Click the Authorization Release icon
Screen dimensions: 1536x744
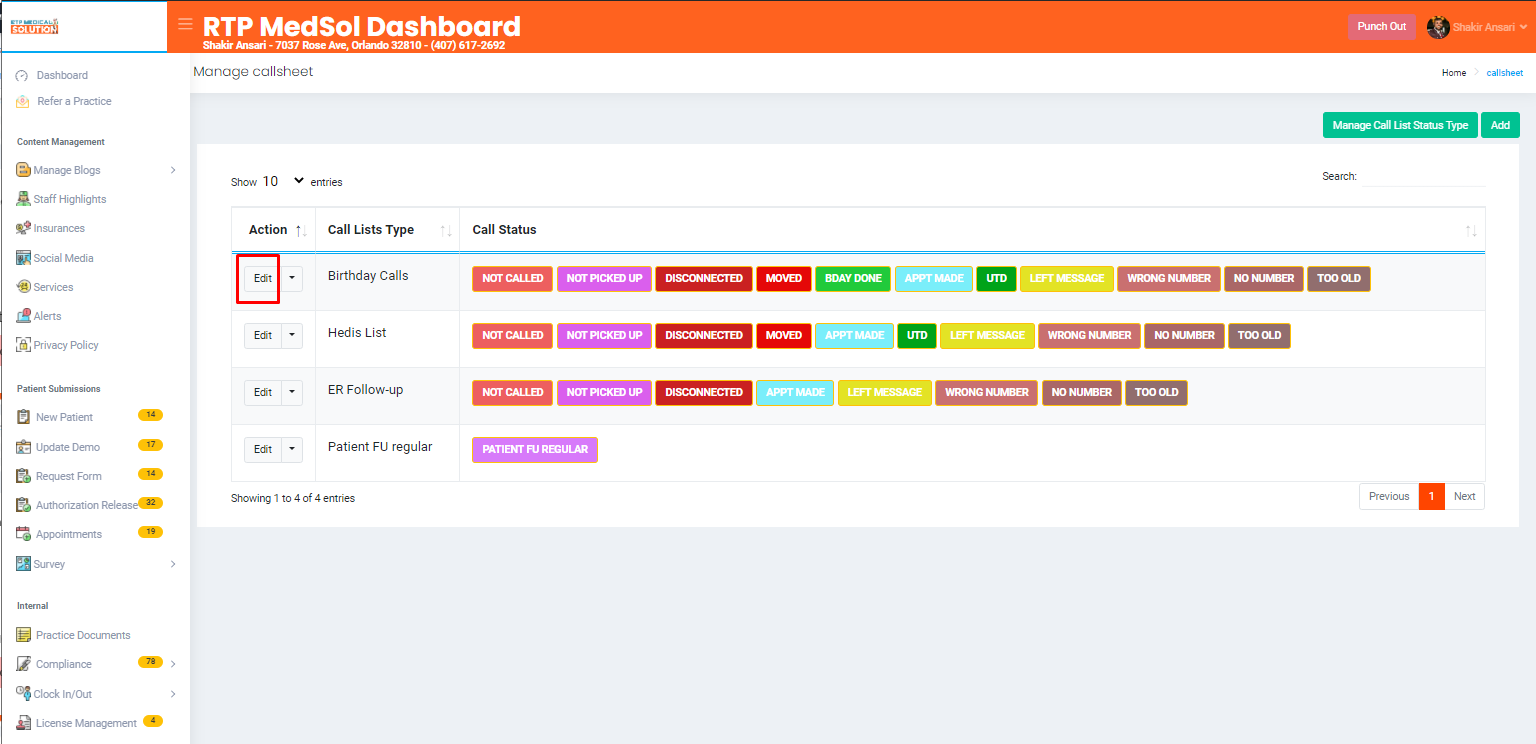click(x=23, y=505)
